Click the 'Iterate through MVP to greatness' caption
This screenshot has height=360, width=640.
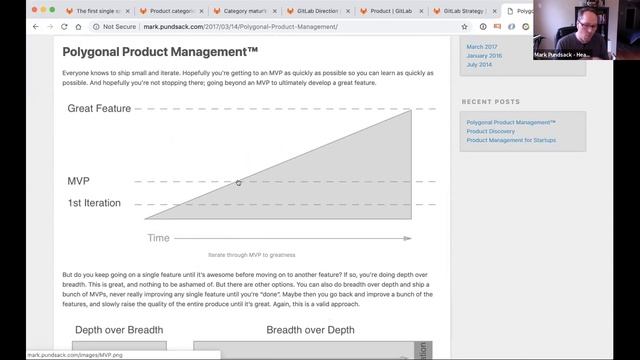tap(251, 255)
